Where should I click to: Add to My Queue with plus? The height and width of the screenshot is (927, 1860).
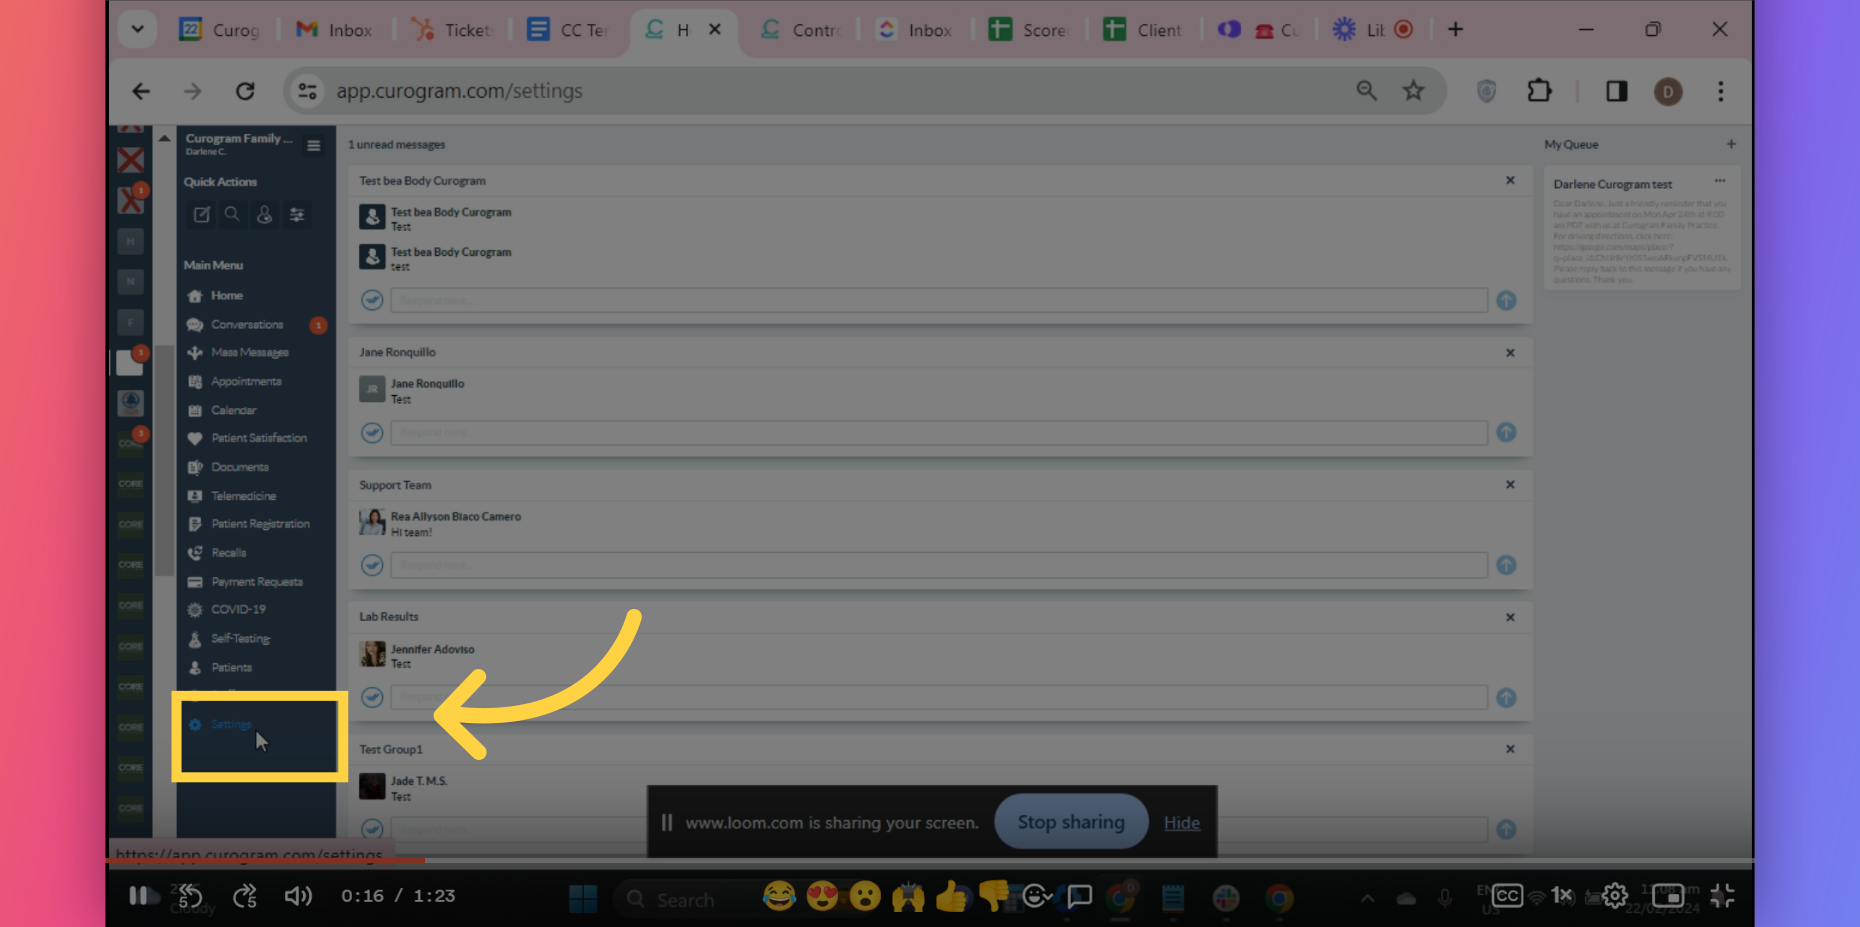click(x=1731, y=144)
